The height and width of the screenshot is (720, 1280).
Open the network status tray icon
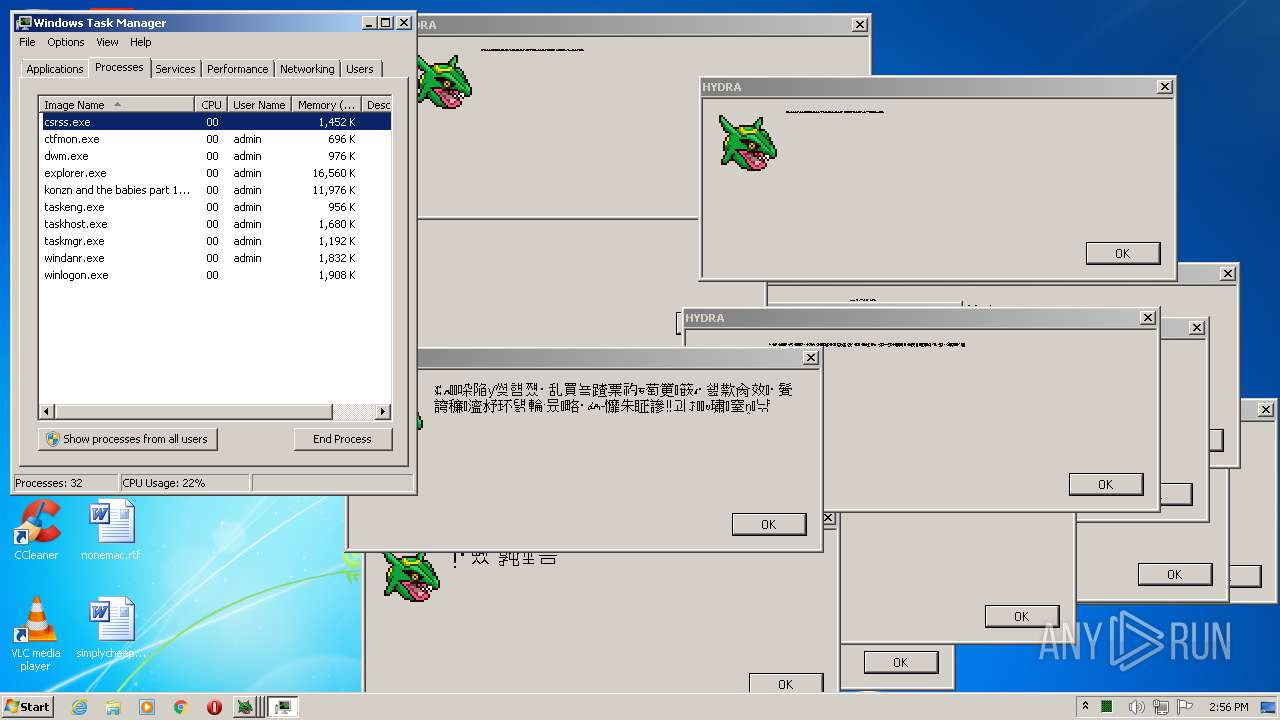pos(1162,707)
